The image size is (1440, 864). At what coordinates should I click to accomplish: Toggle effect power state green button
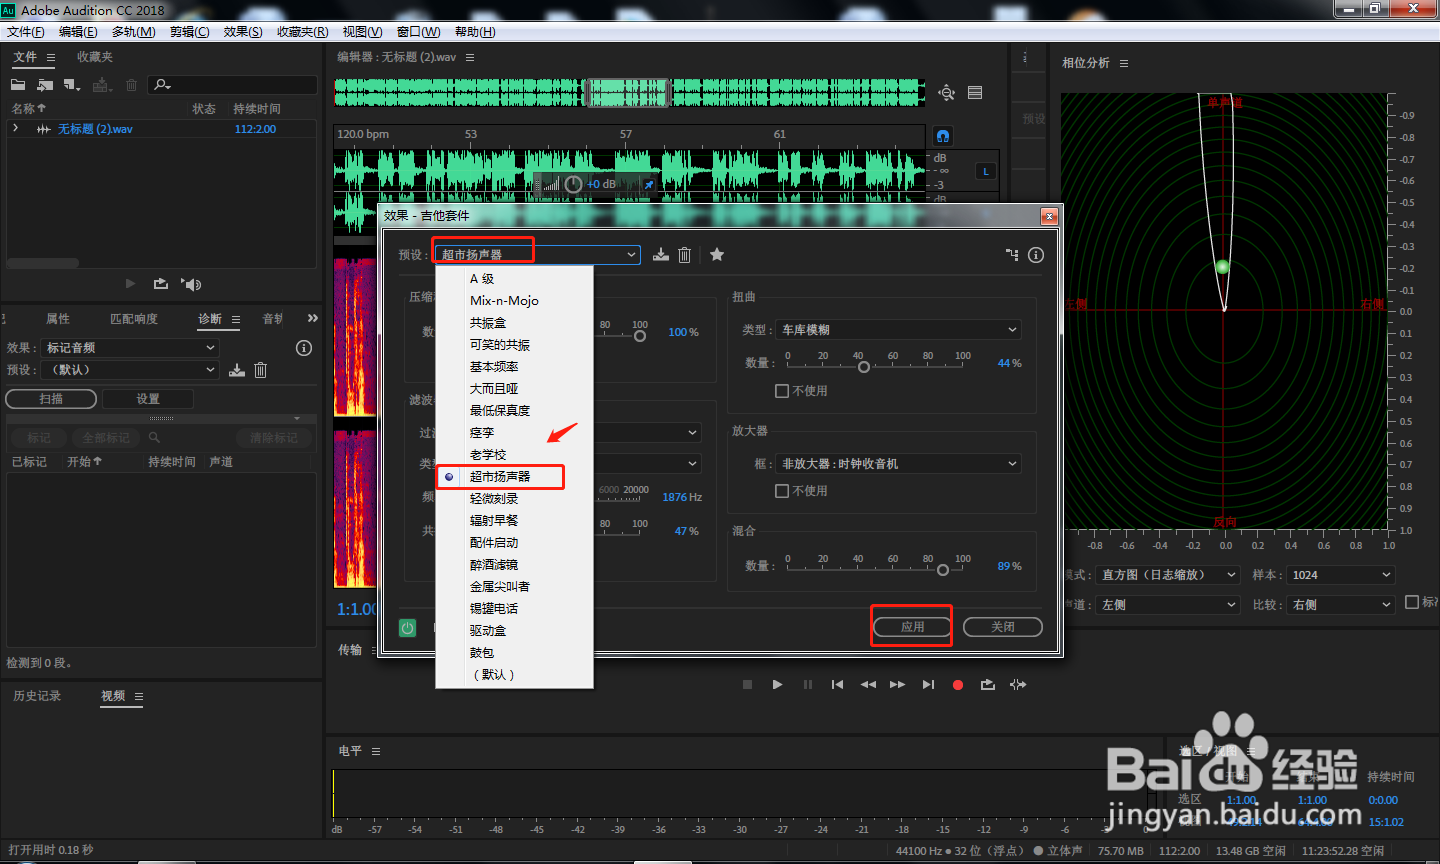pos(407,628)
